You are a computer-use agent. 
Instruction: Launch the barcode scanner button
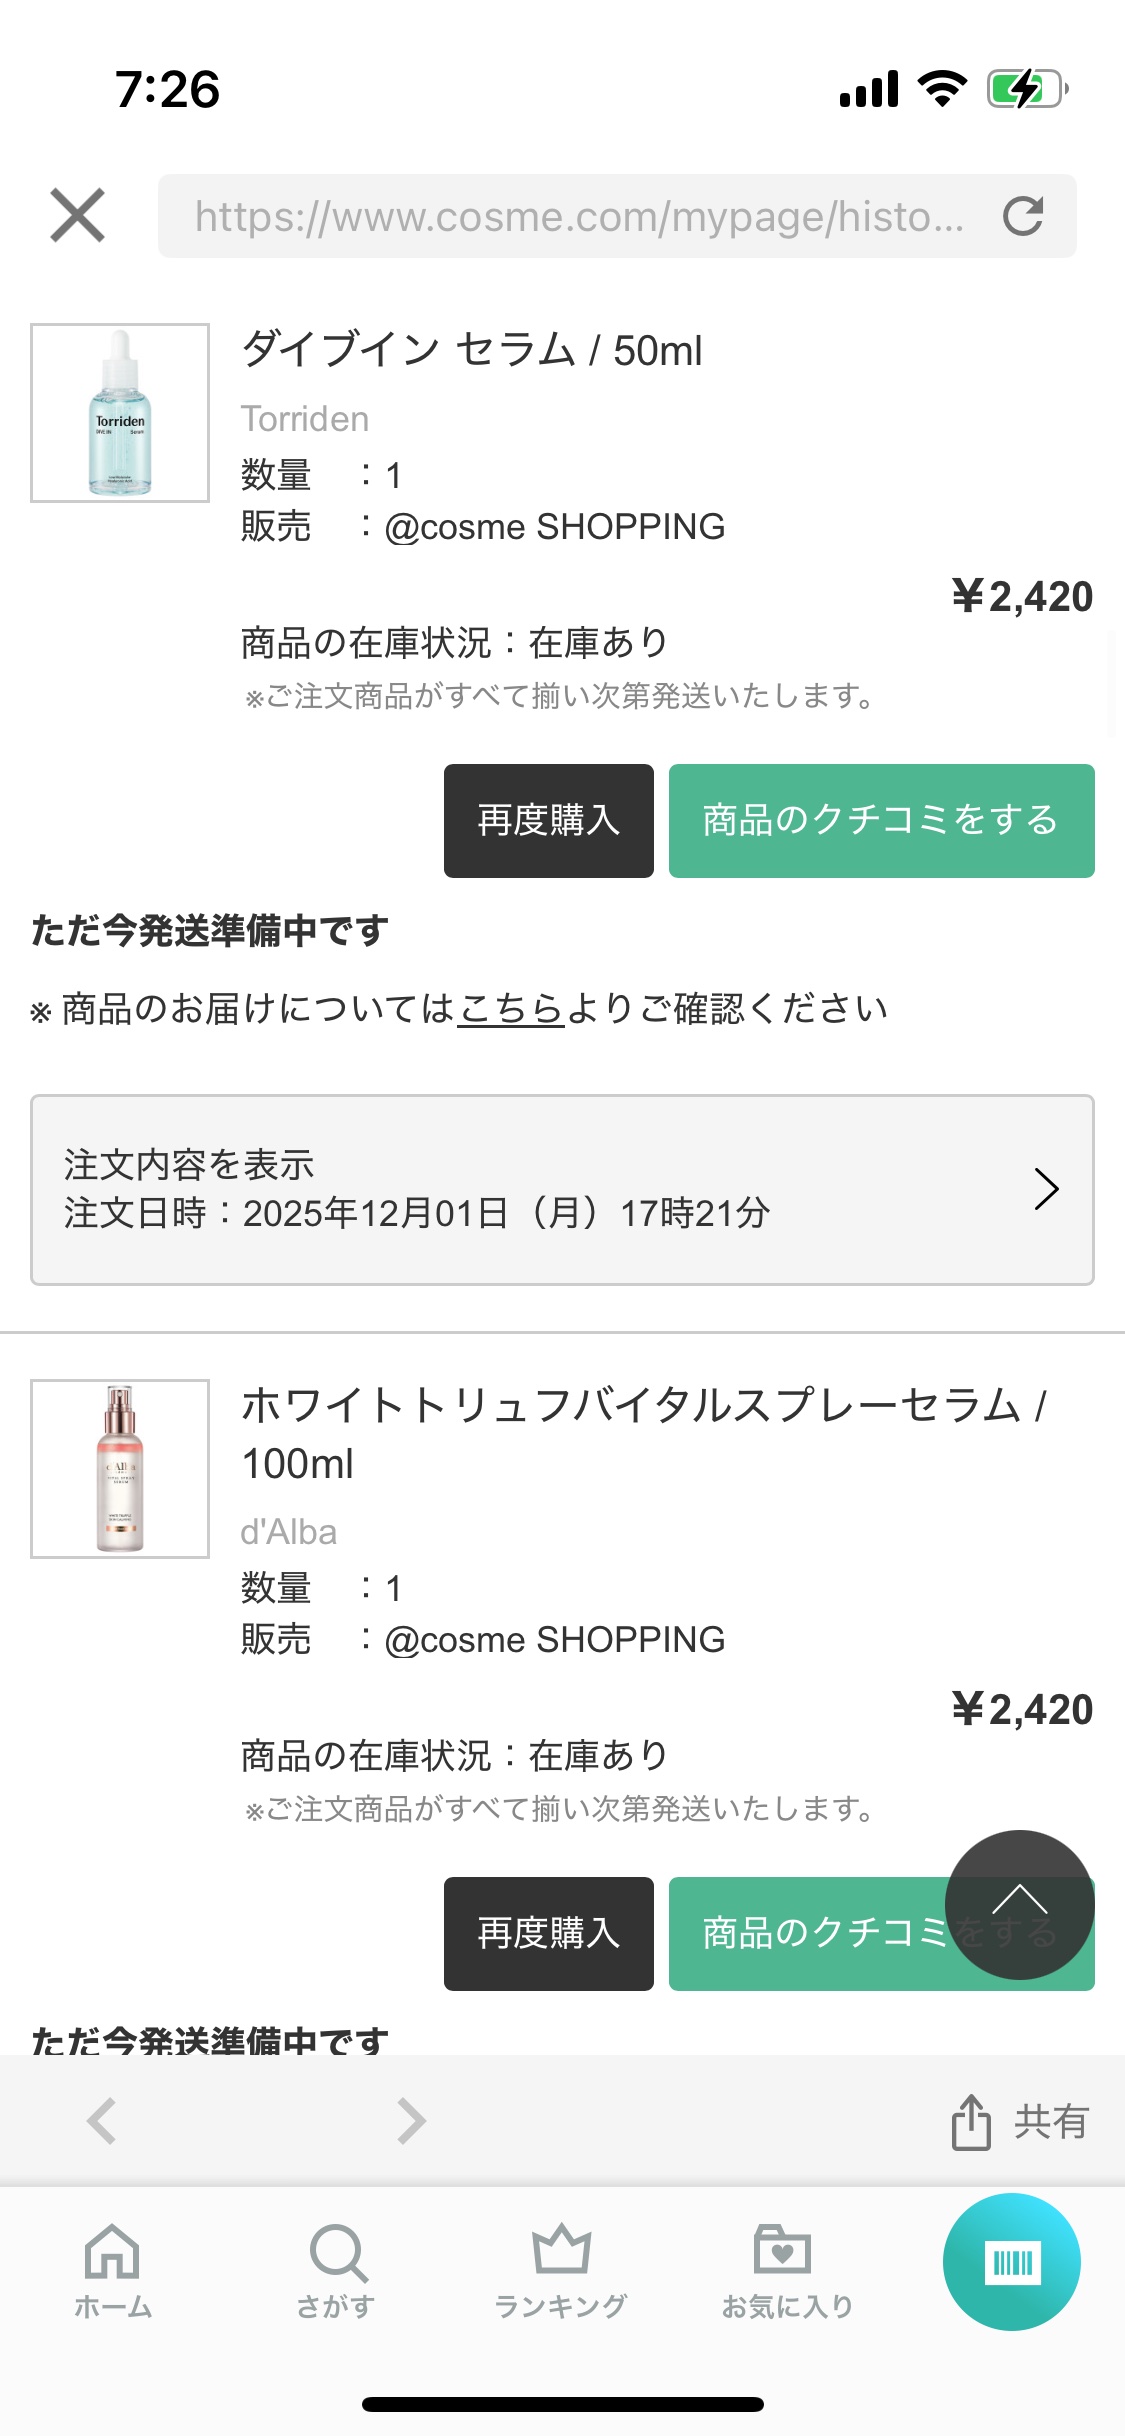1011,2262
